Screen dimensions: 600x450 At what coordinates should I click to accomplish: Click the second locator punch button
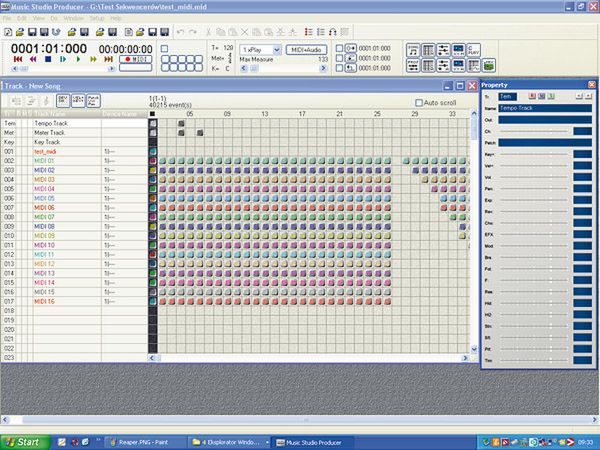point(351,58)
